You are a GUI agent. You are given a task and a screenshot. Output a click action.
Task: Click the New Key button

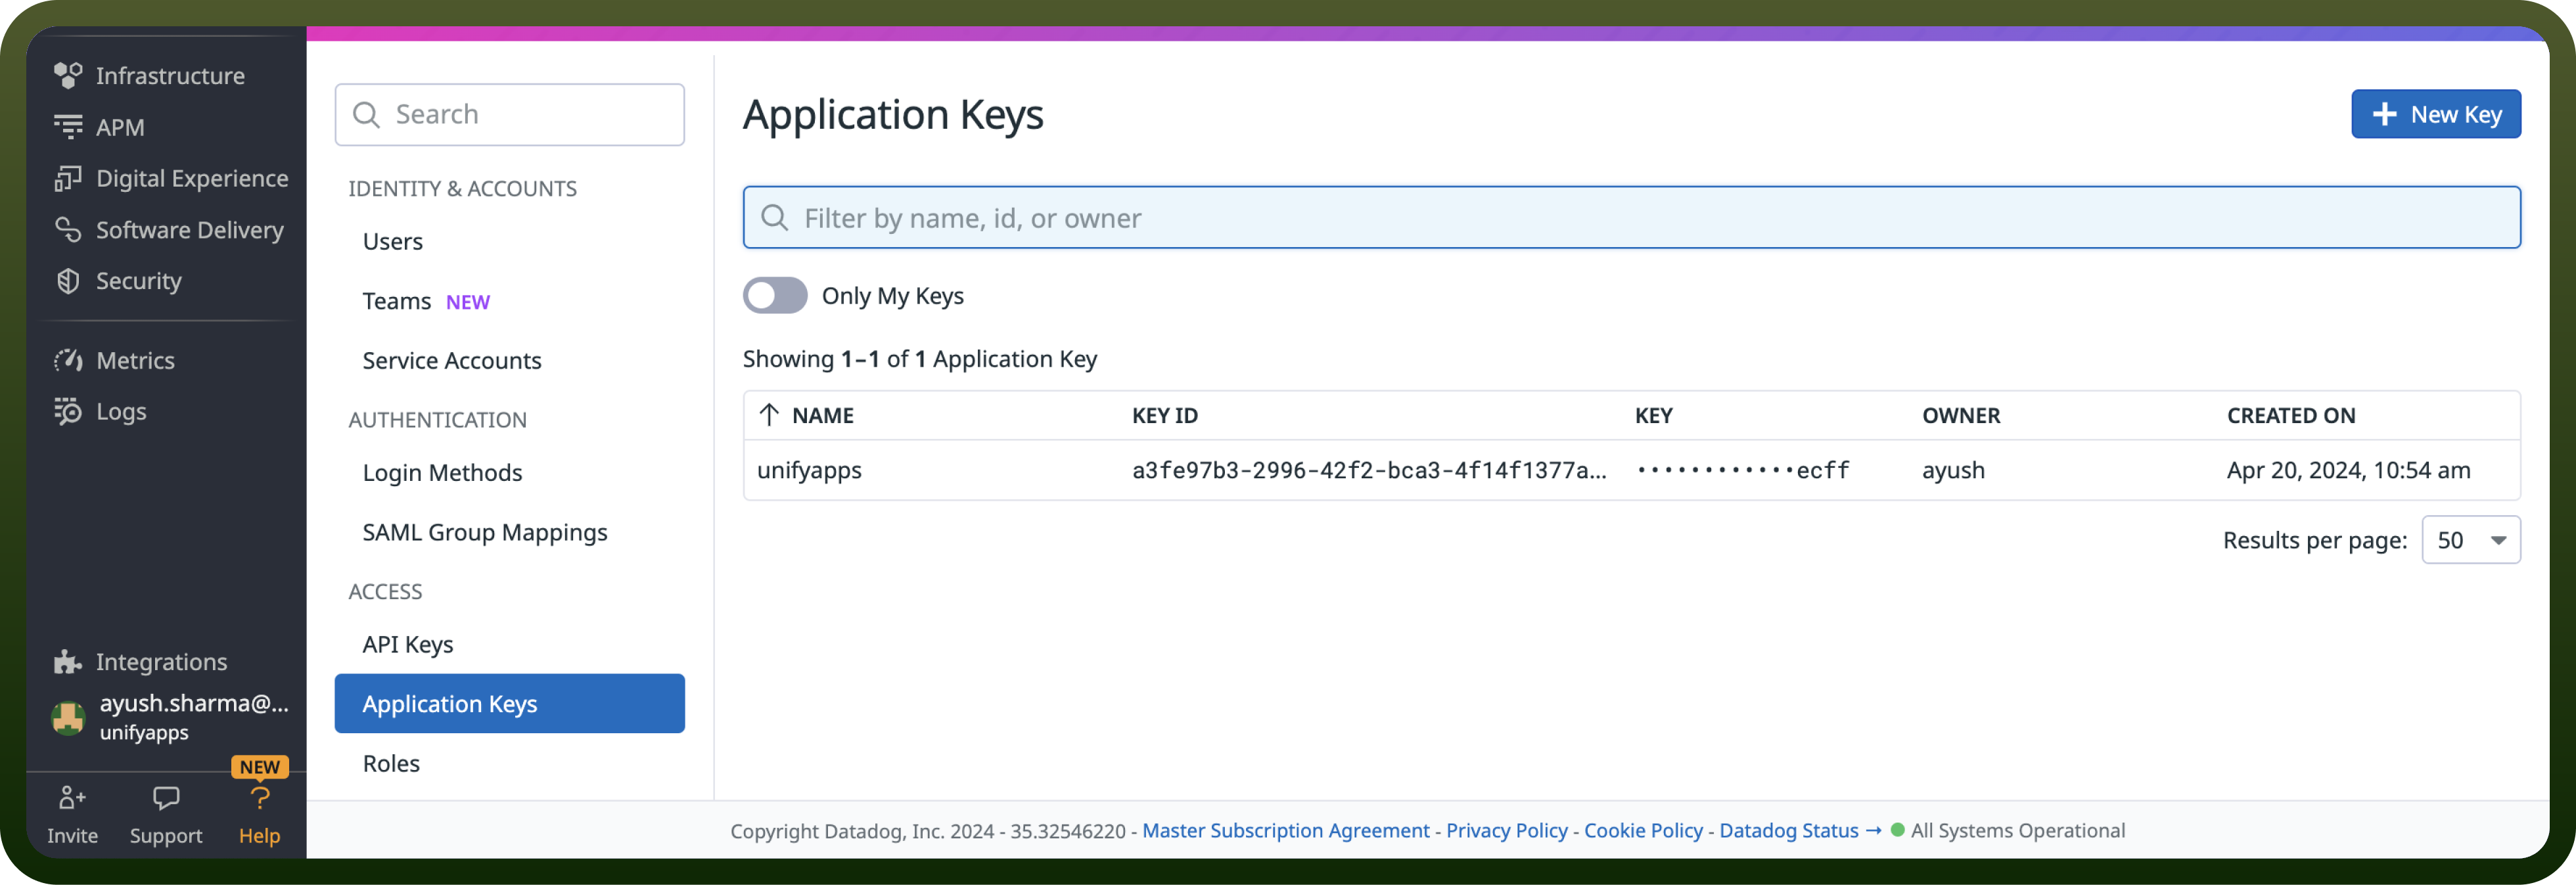pos(2436,114)
